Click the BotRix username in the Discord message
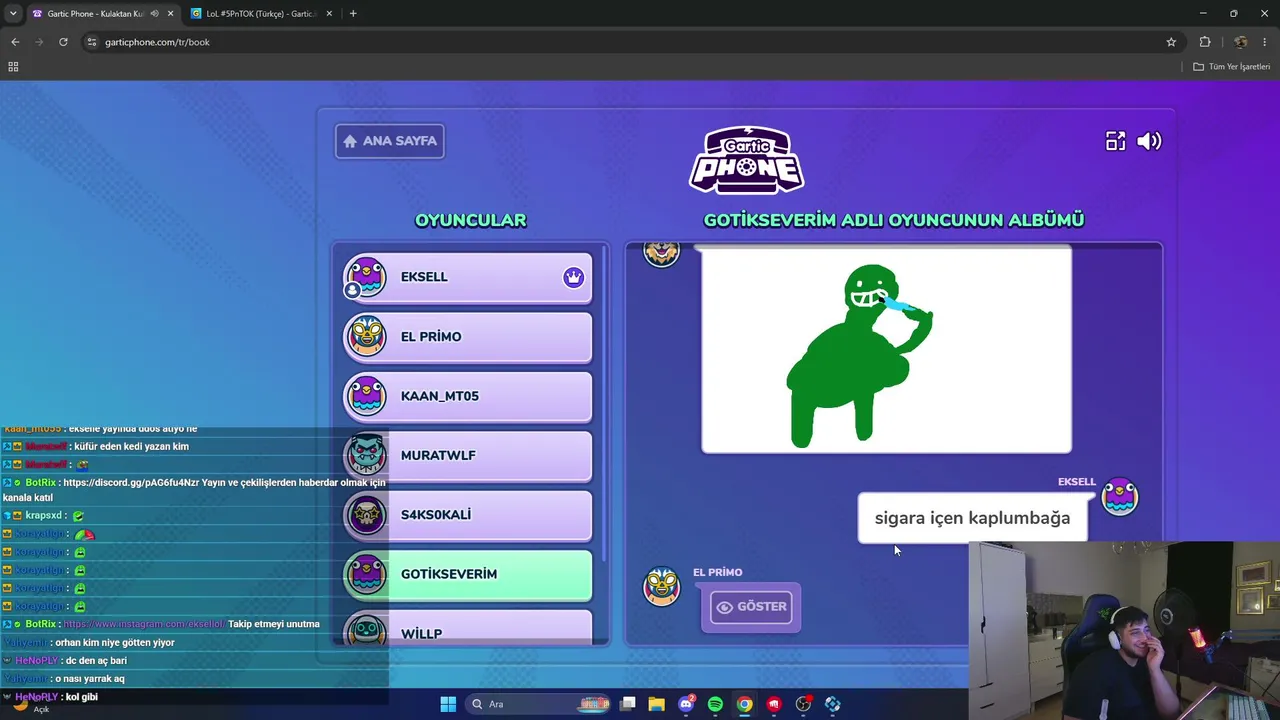Screen dimensions: 1280x720 41,483
